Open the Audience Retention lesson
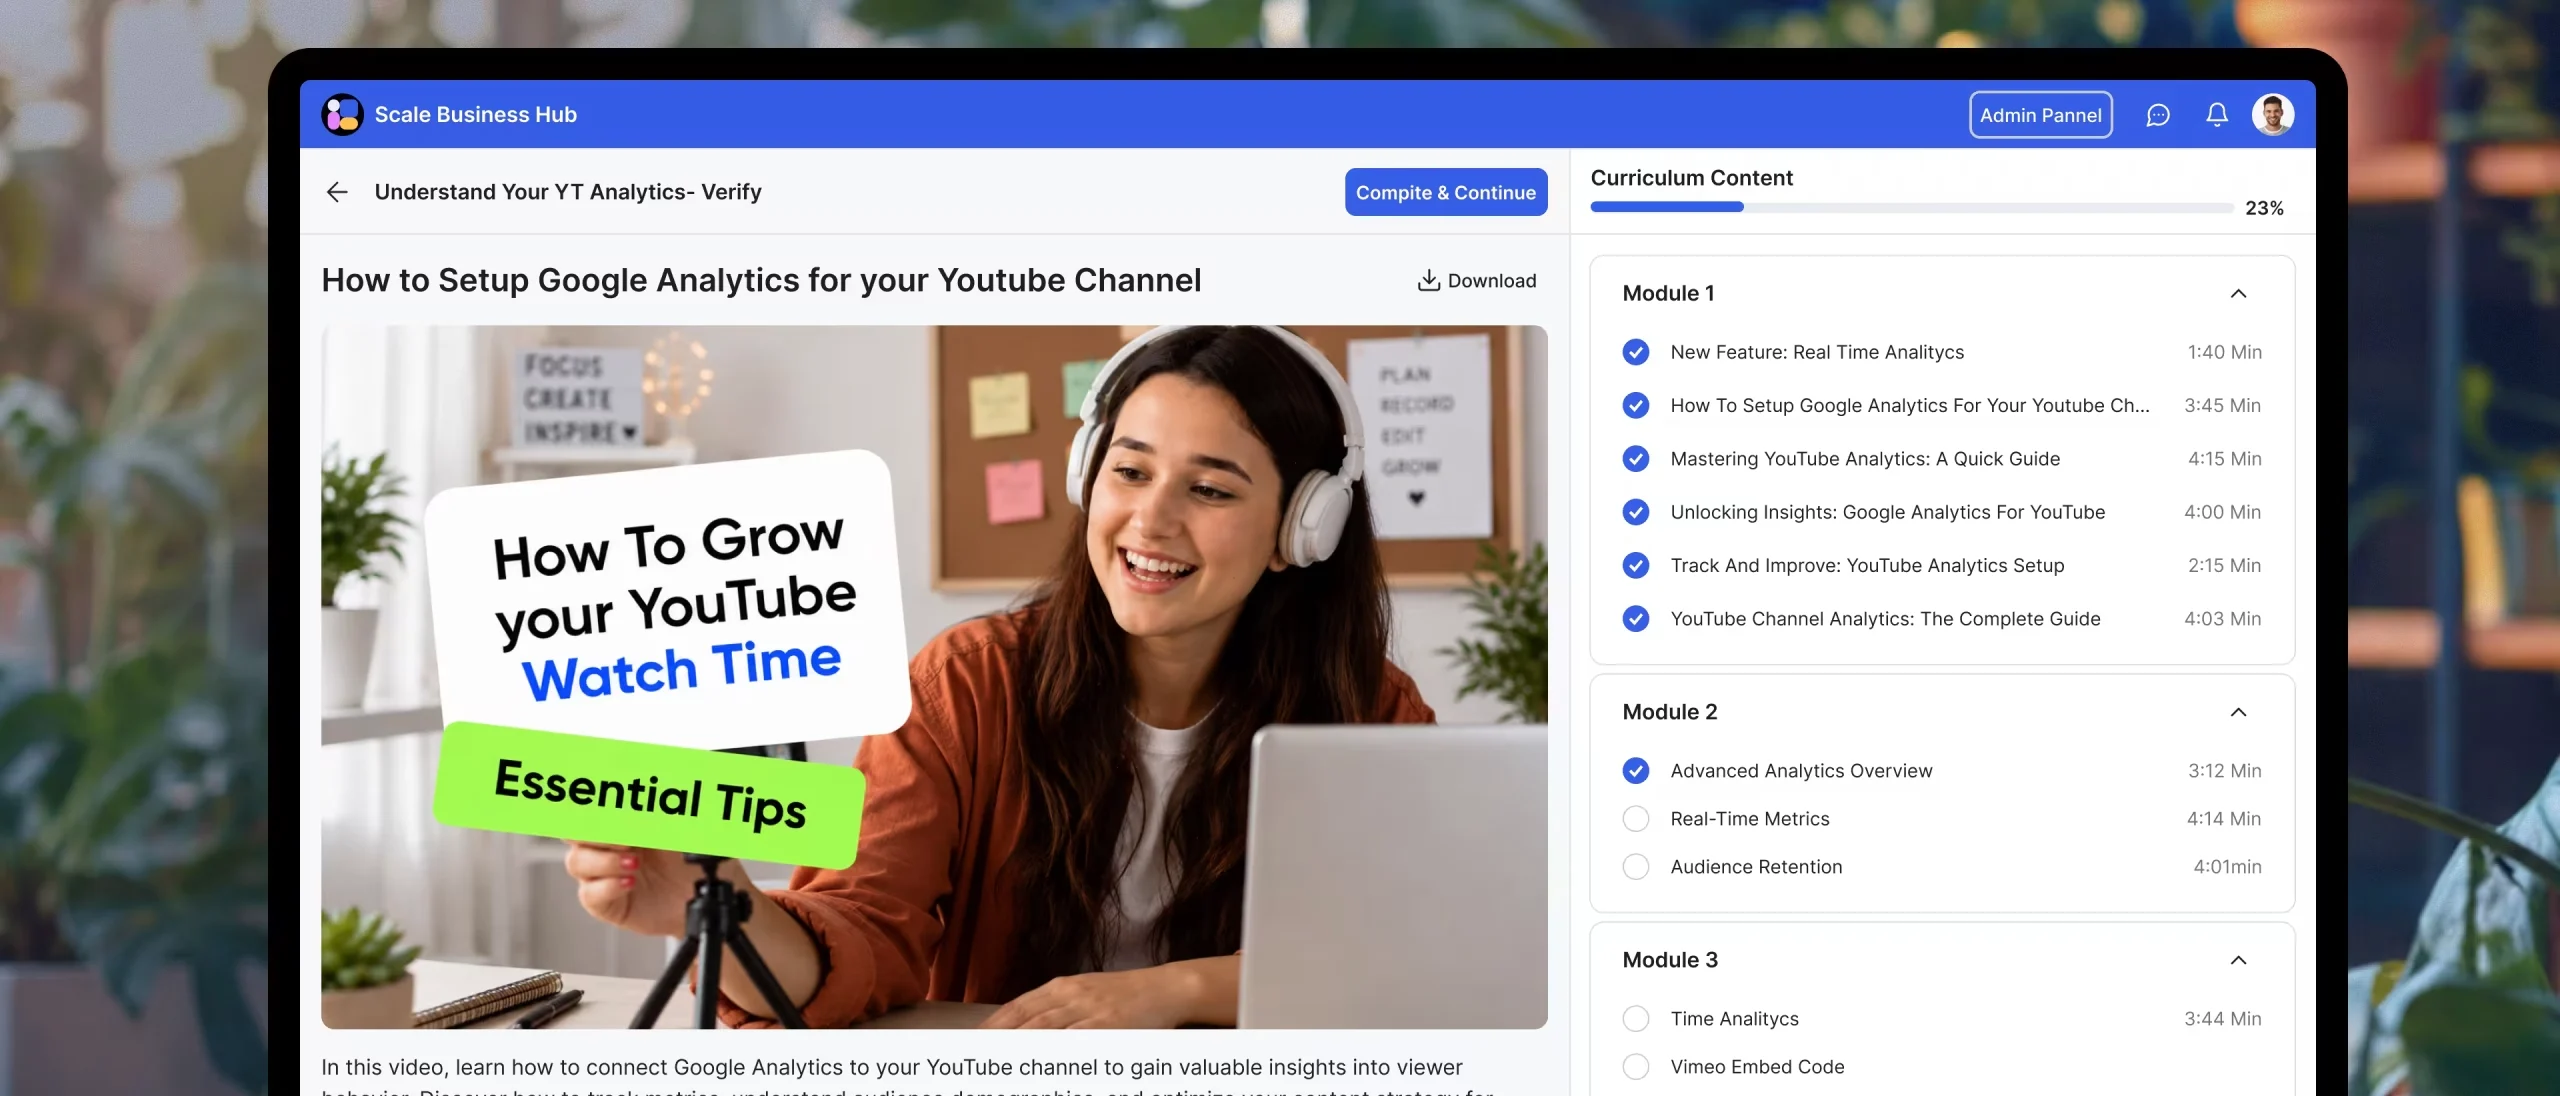The image size is (2560, 1096). click(1756, 867)
